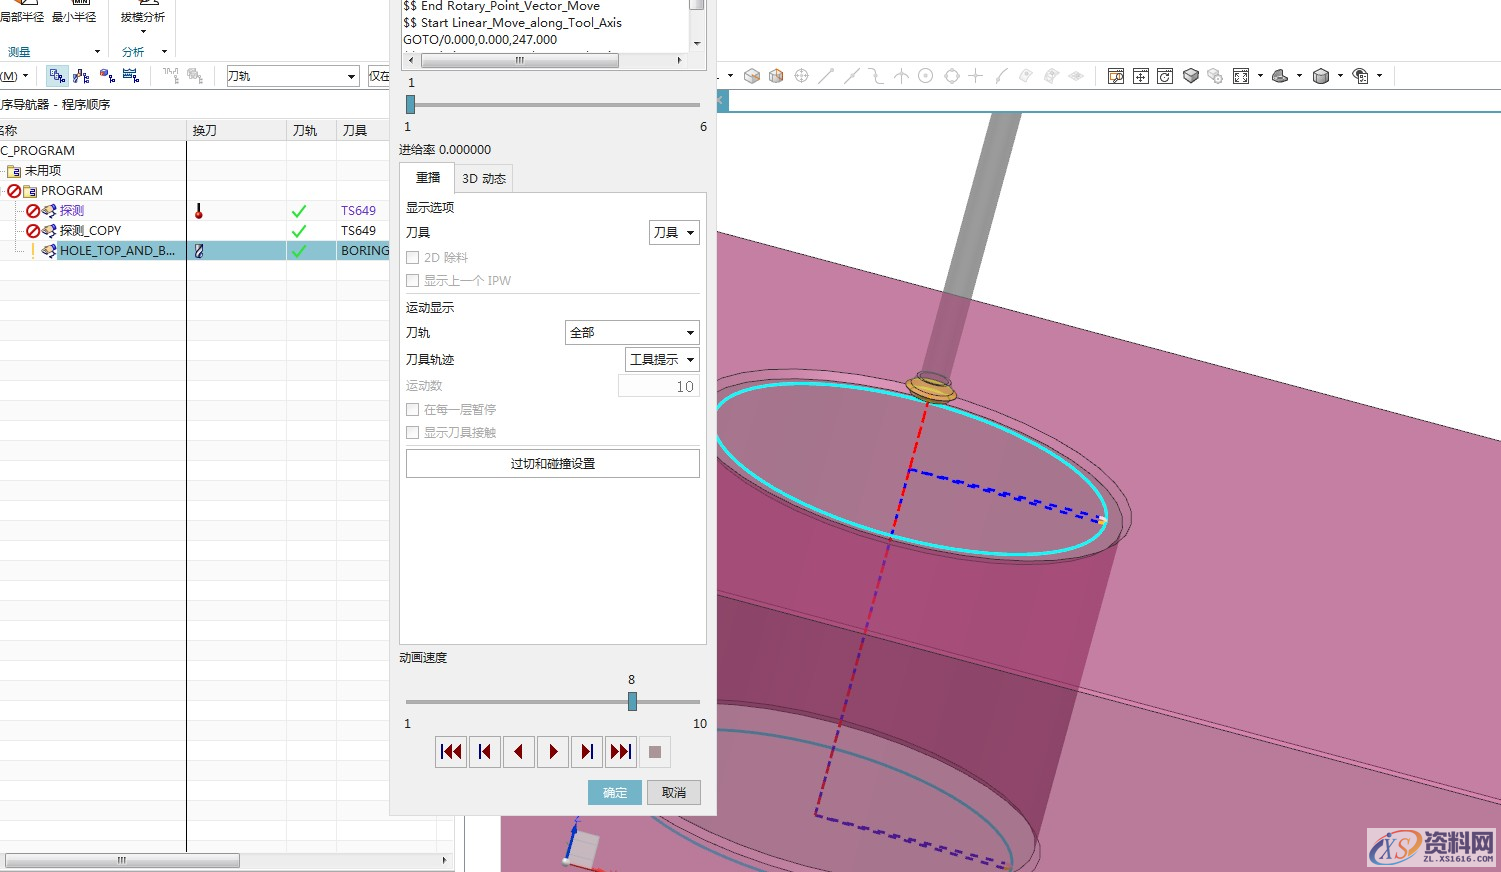
Task: Expand the 刀轨 motion display dropdown set to 全部
Action: point(632,333)
